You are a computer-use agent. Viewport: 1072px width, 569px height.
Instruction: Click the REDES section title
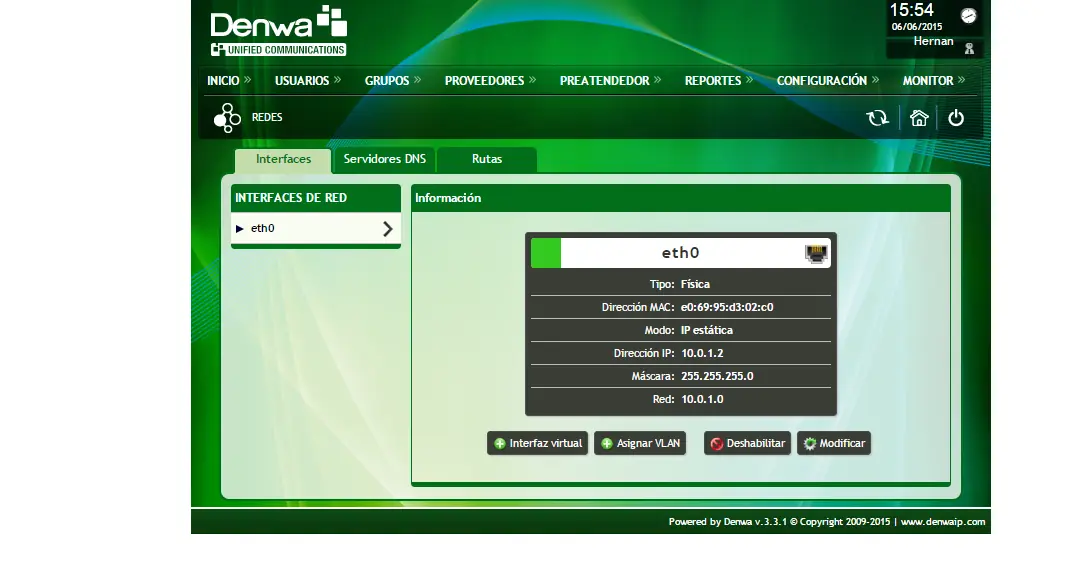(x=267, y=118)
